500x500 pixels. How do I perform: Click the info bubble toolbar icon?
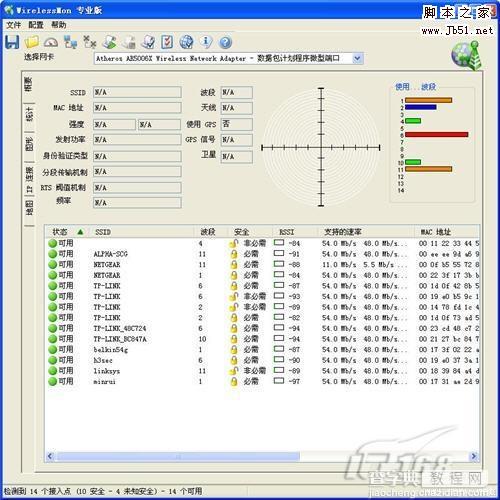click(206, 42)
